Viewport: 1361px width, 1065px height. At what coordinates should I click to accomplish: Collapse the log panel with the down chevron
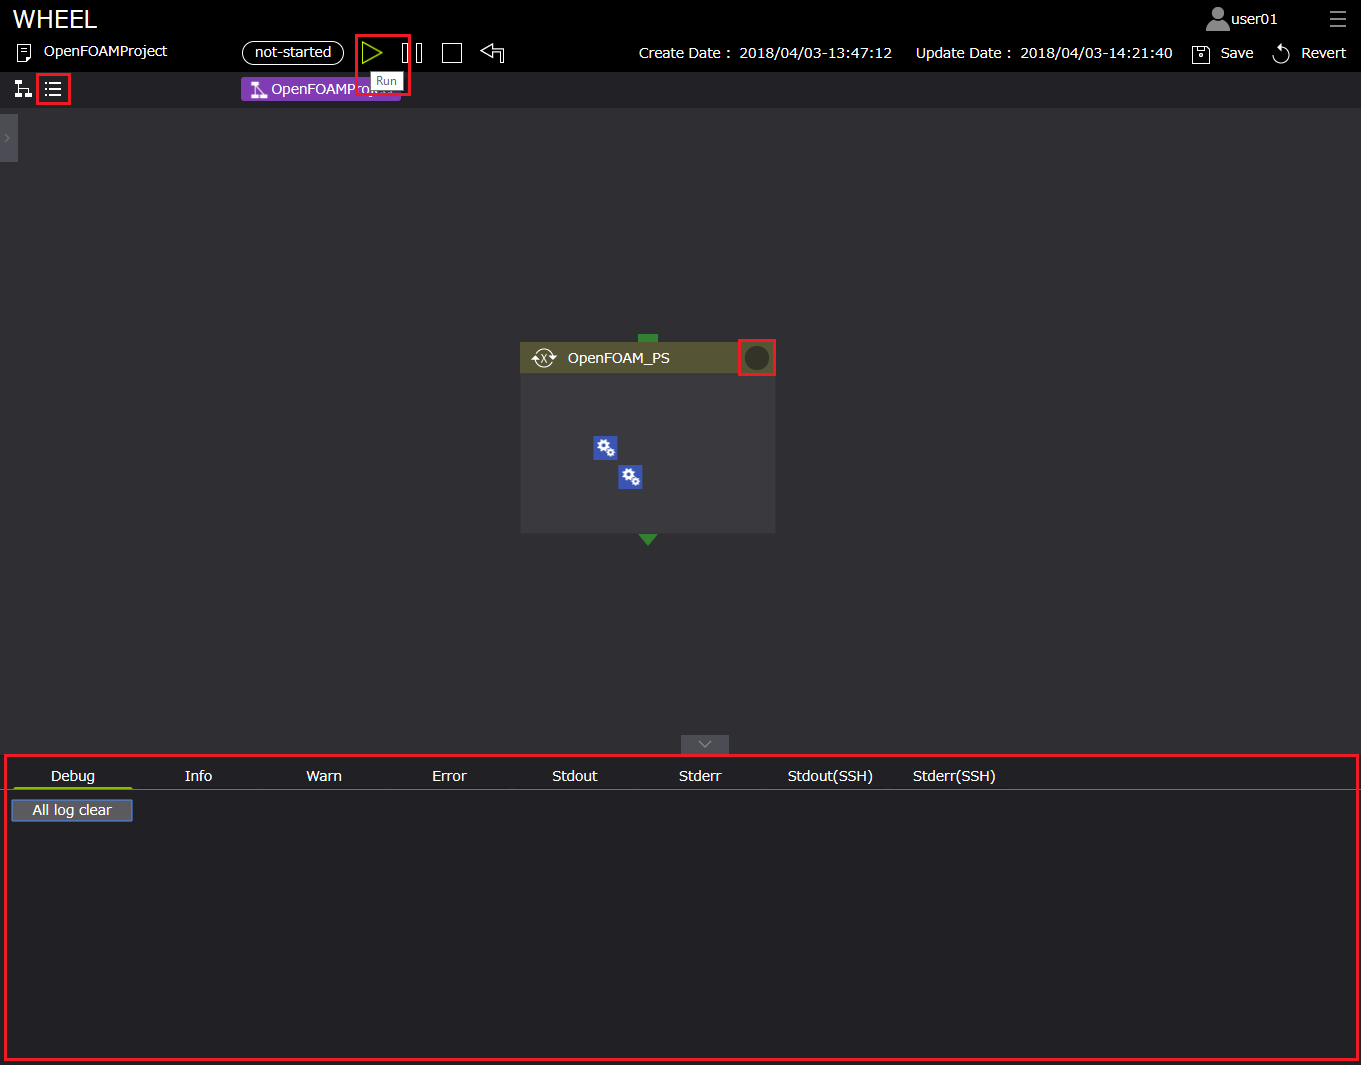[x=705, y=744]
